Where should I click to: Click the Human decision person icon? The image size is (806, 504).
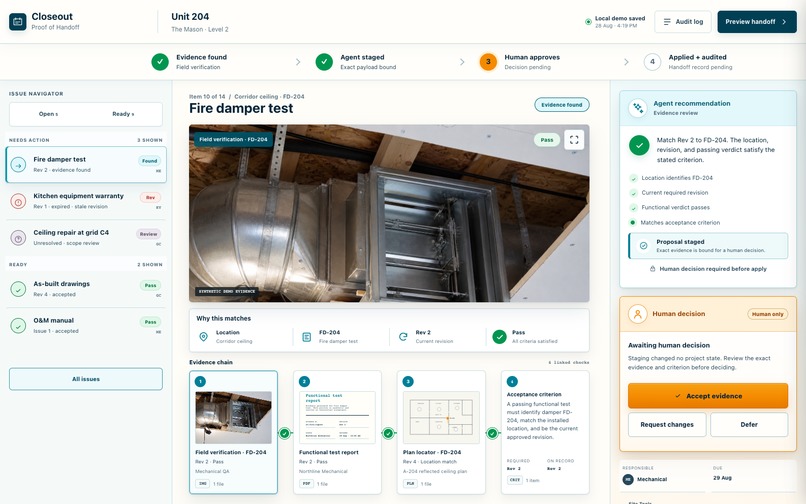point(637,314)
